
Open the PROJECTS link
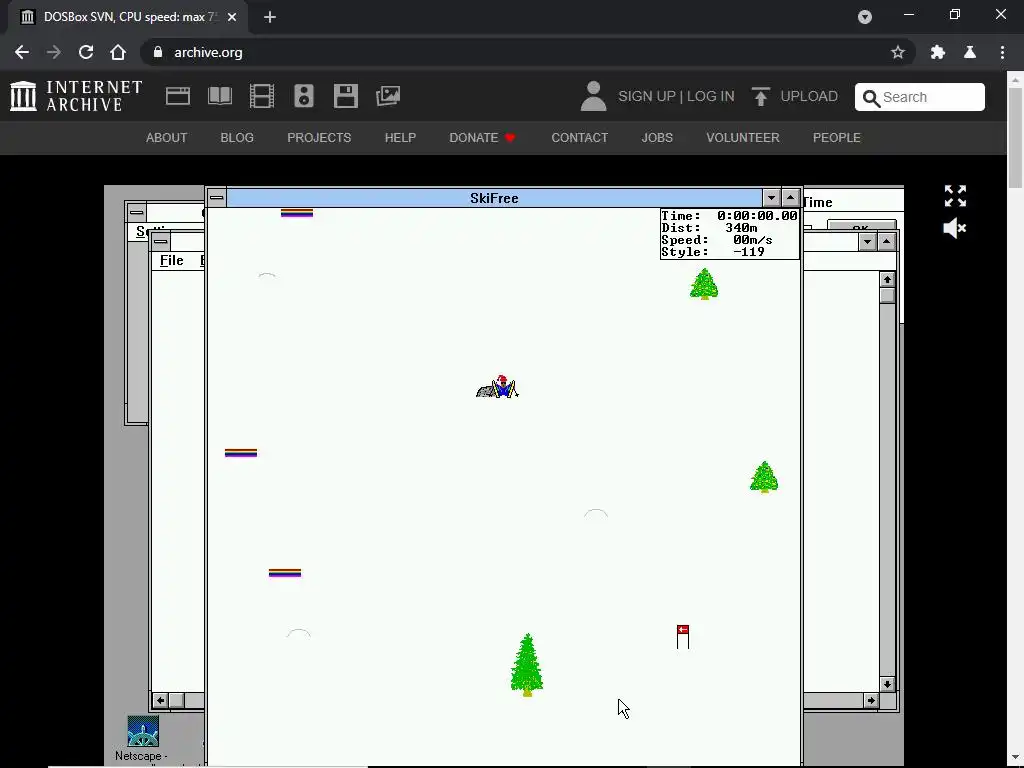click(x=319, y=138)
